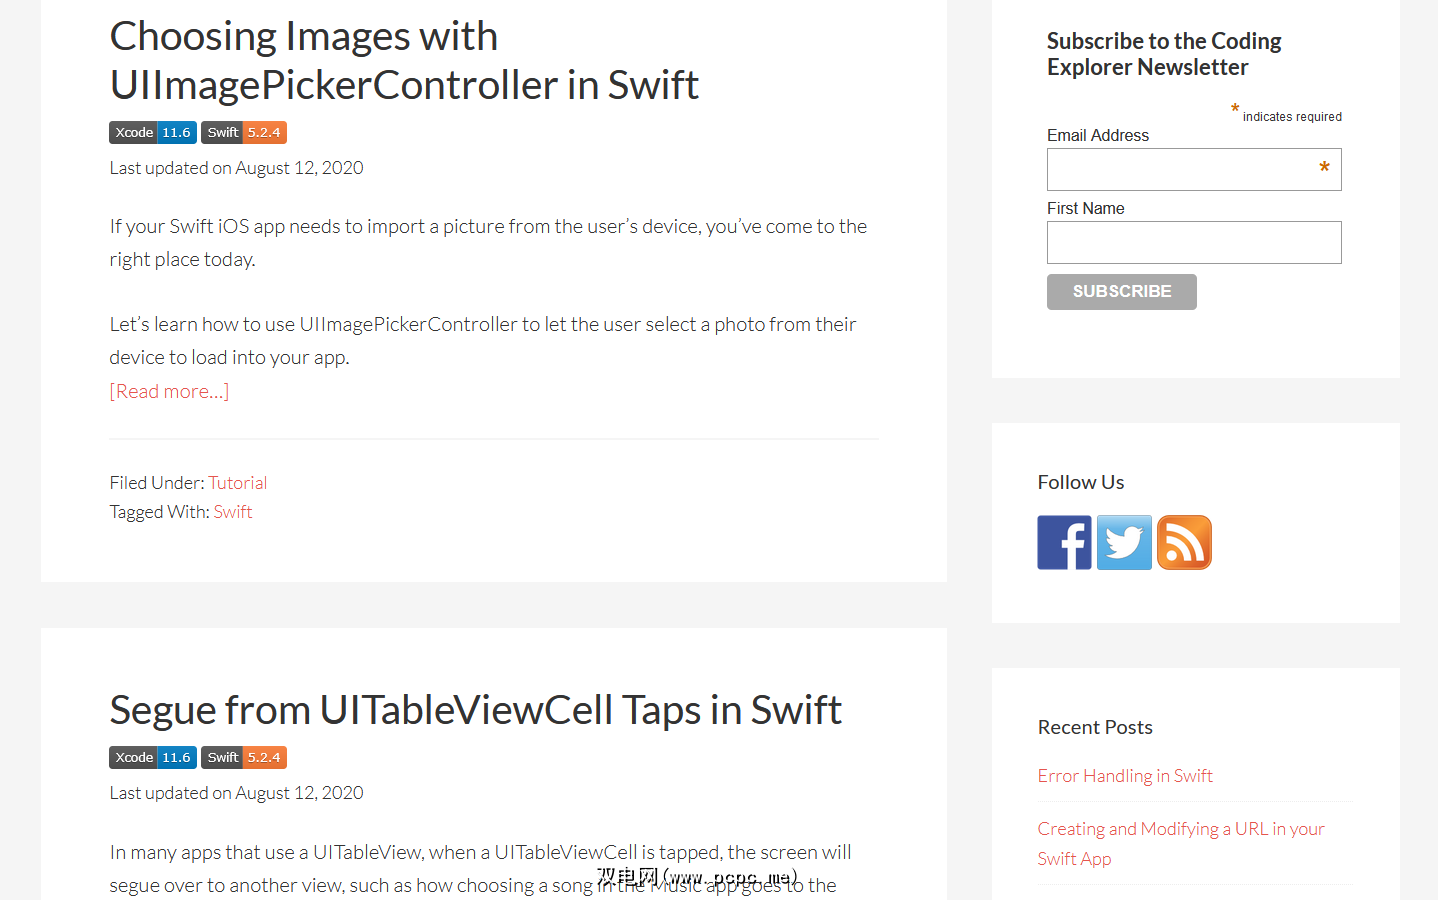Click Xcode 11.6 badge under UIImagePickerController post
The height and width of the screenshot is (900, 1438).
153,132
